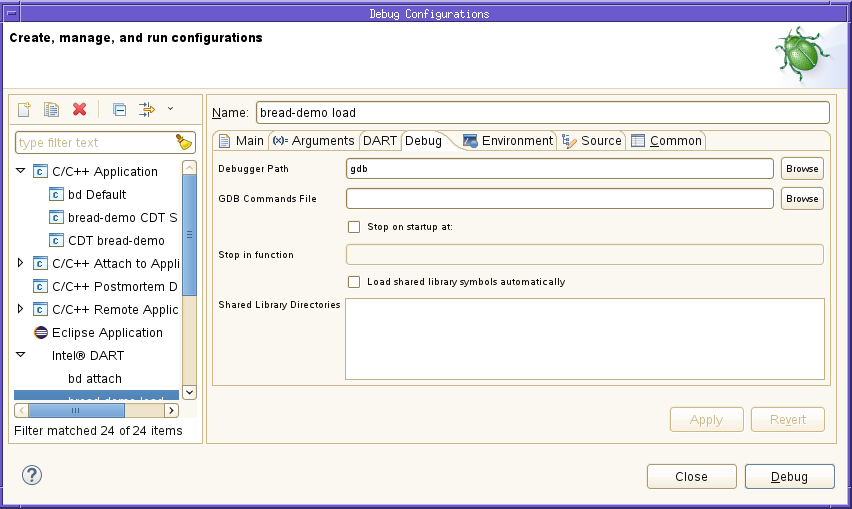
Task: Switch to the DART tab
Action: (379, 141)
